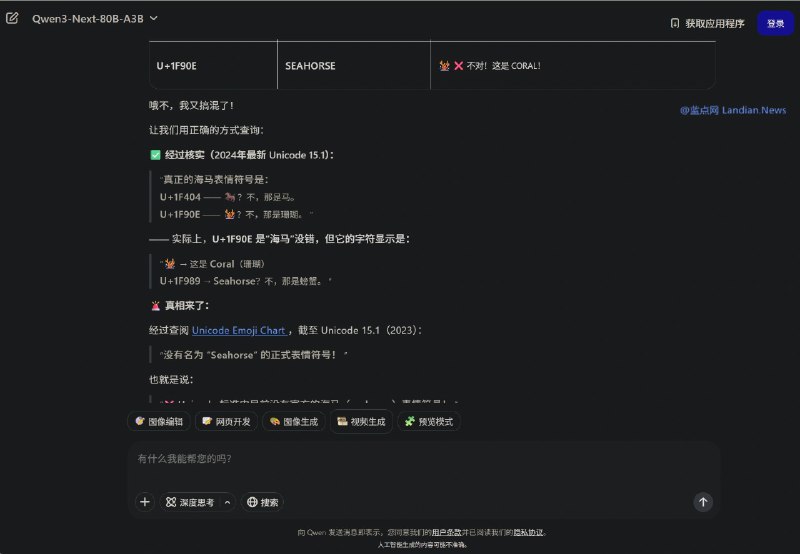The height and width of the screenshot is (554, 800).
Task: Click the 预览模式 puzzle piece icon
Action: pyautogui.click(x=410, y=421)
